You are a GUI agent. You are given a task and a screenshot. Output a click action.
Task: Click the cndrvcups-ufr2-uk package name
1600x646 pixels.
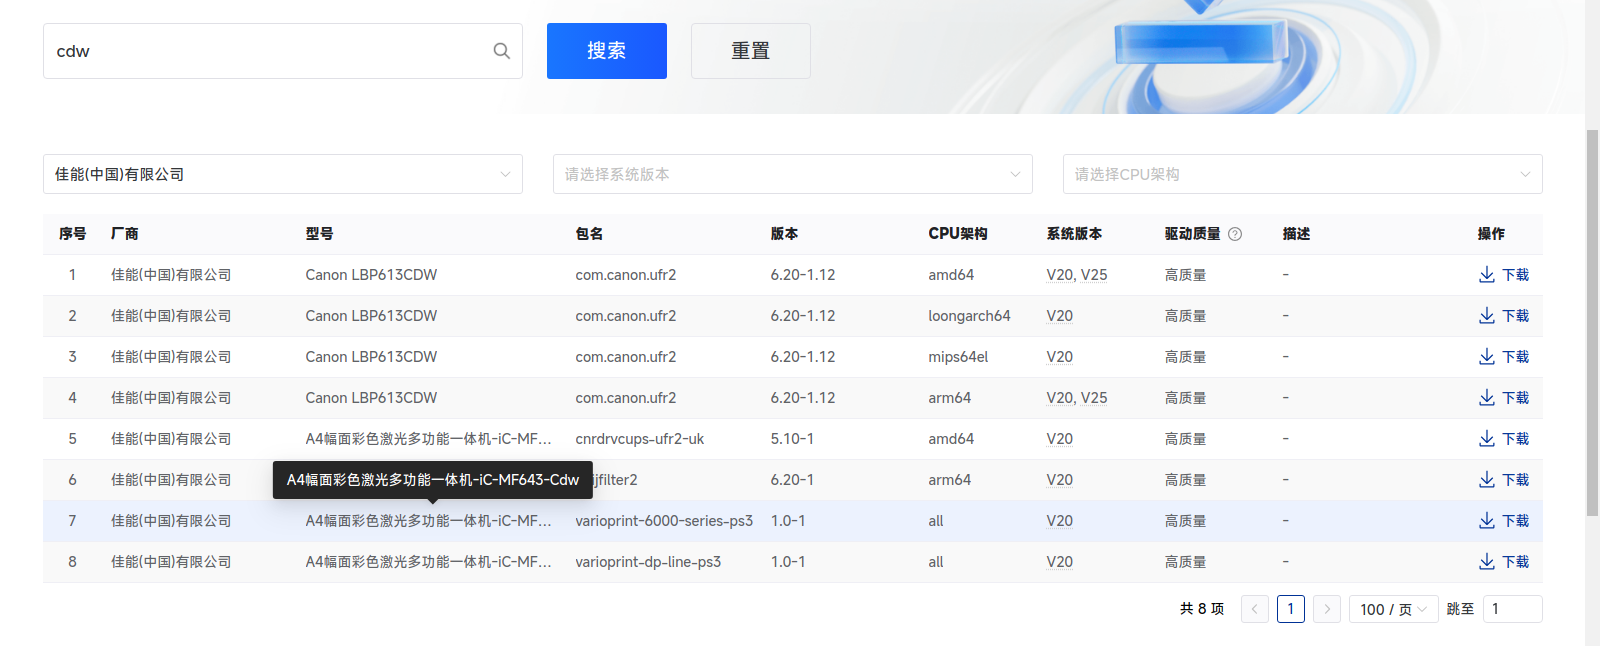(640, 439)
